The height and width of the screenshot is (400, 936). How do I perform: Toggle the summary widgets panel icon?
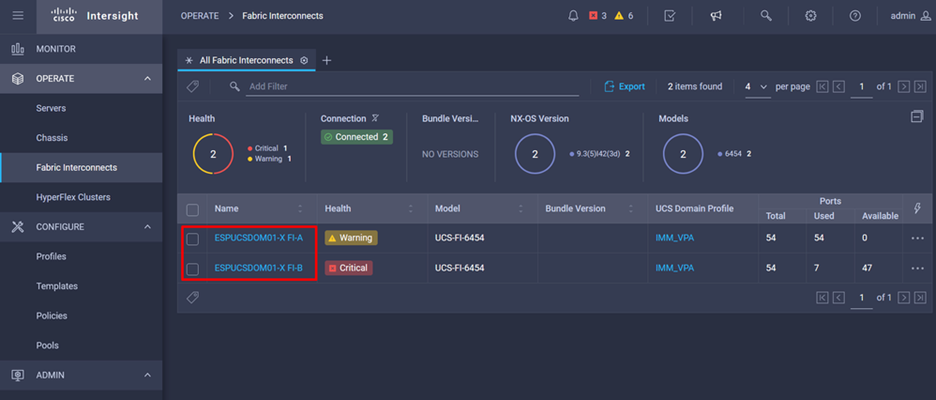[917, 116]
